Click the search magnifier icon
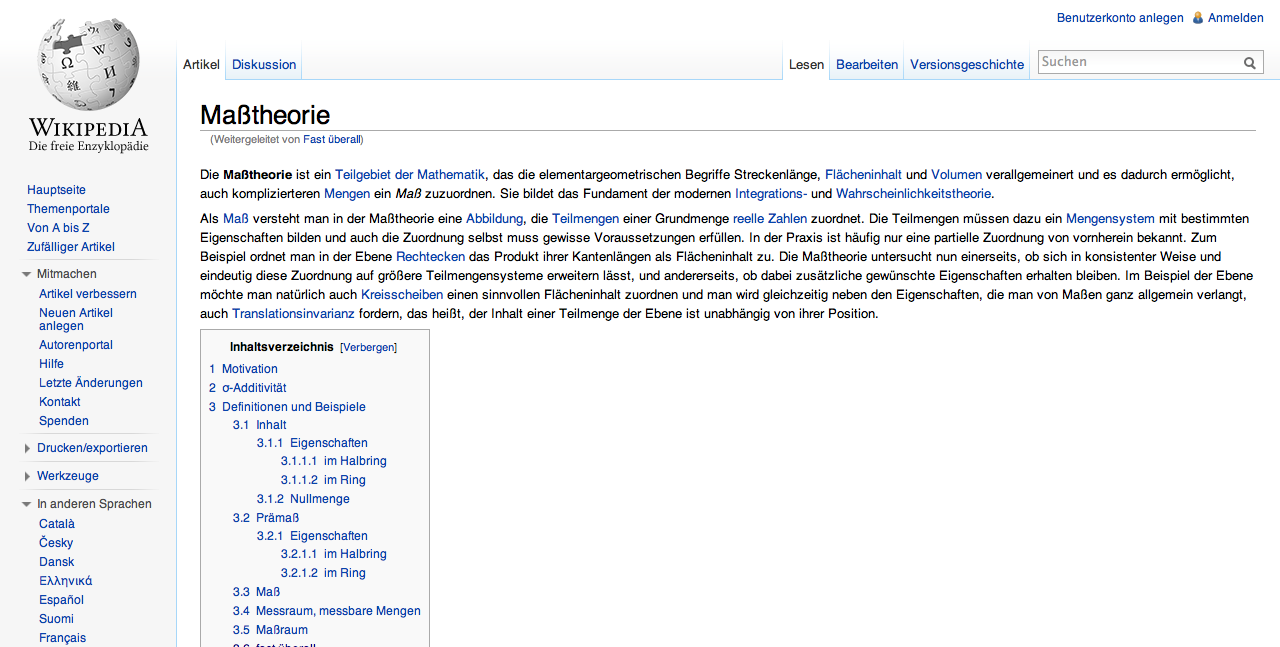The width and height of the screenshot is (1280, 647). click(x=1250, y=63)
